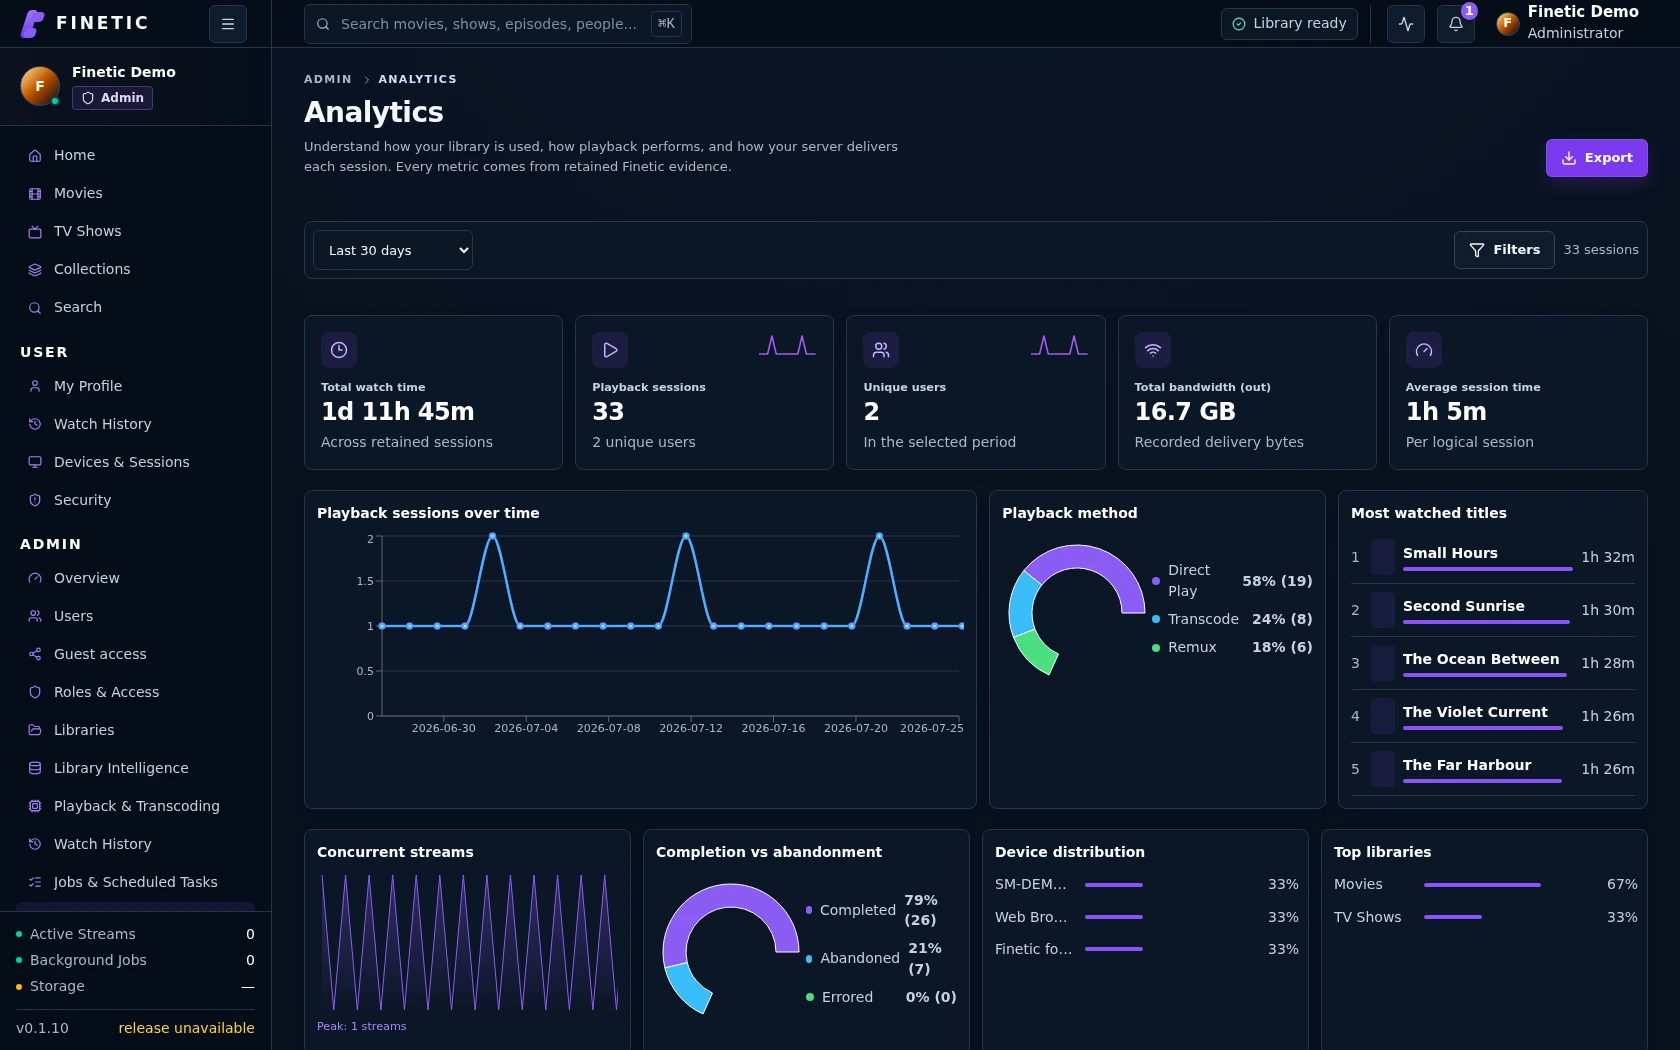Click The Violet Current title

[1475, 712]
